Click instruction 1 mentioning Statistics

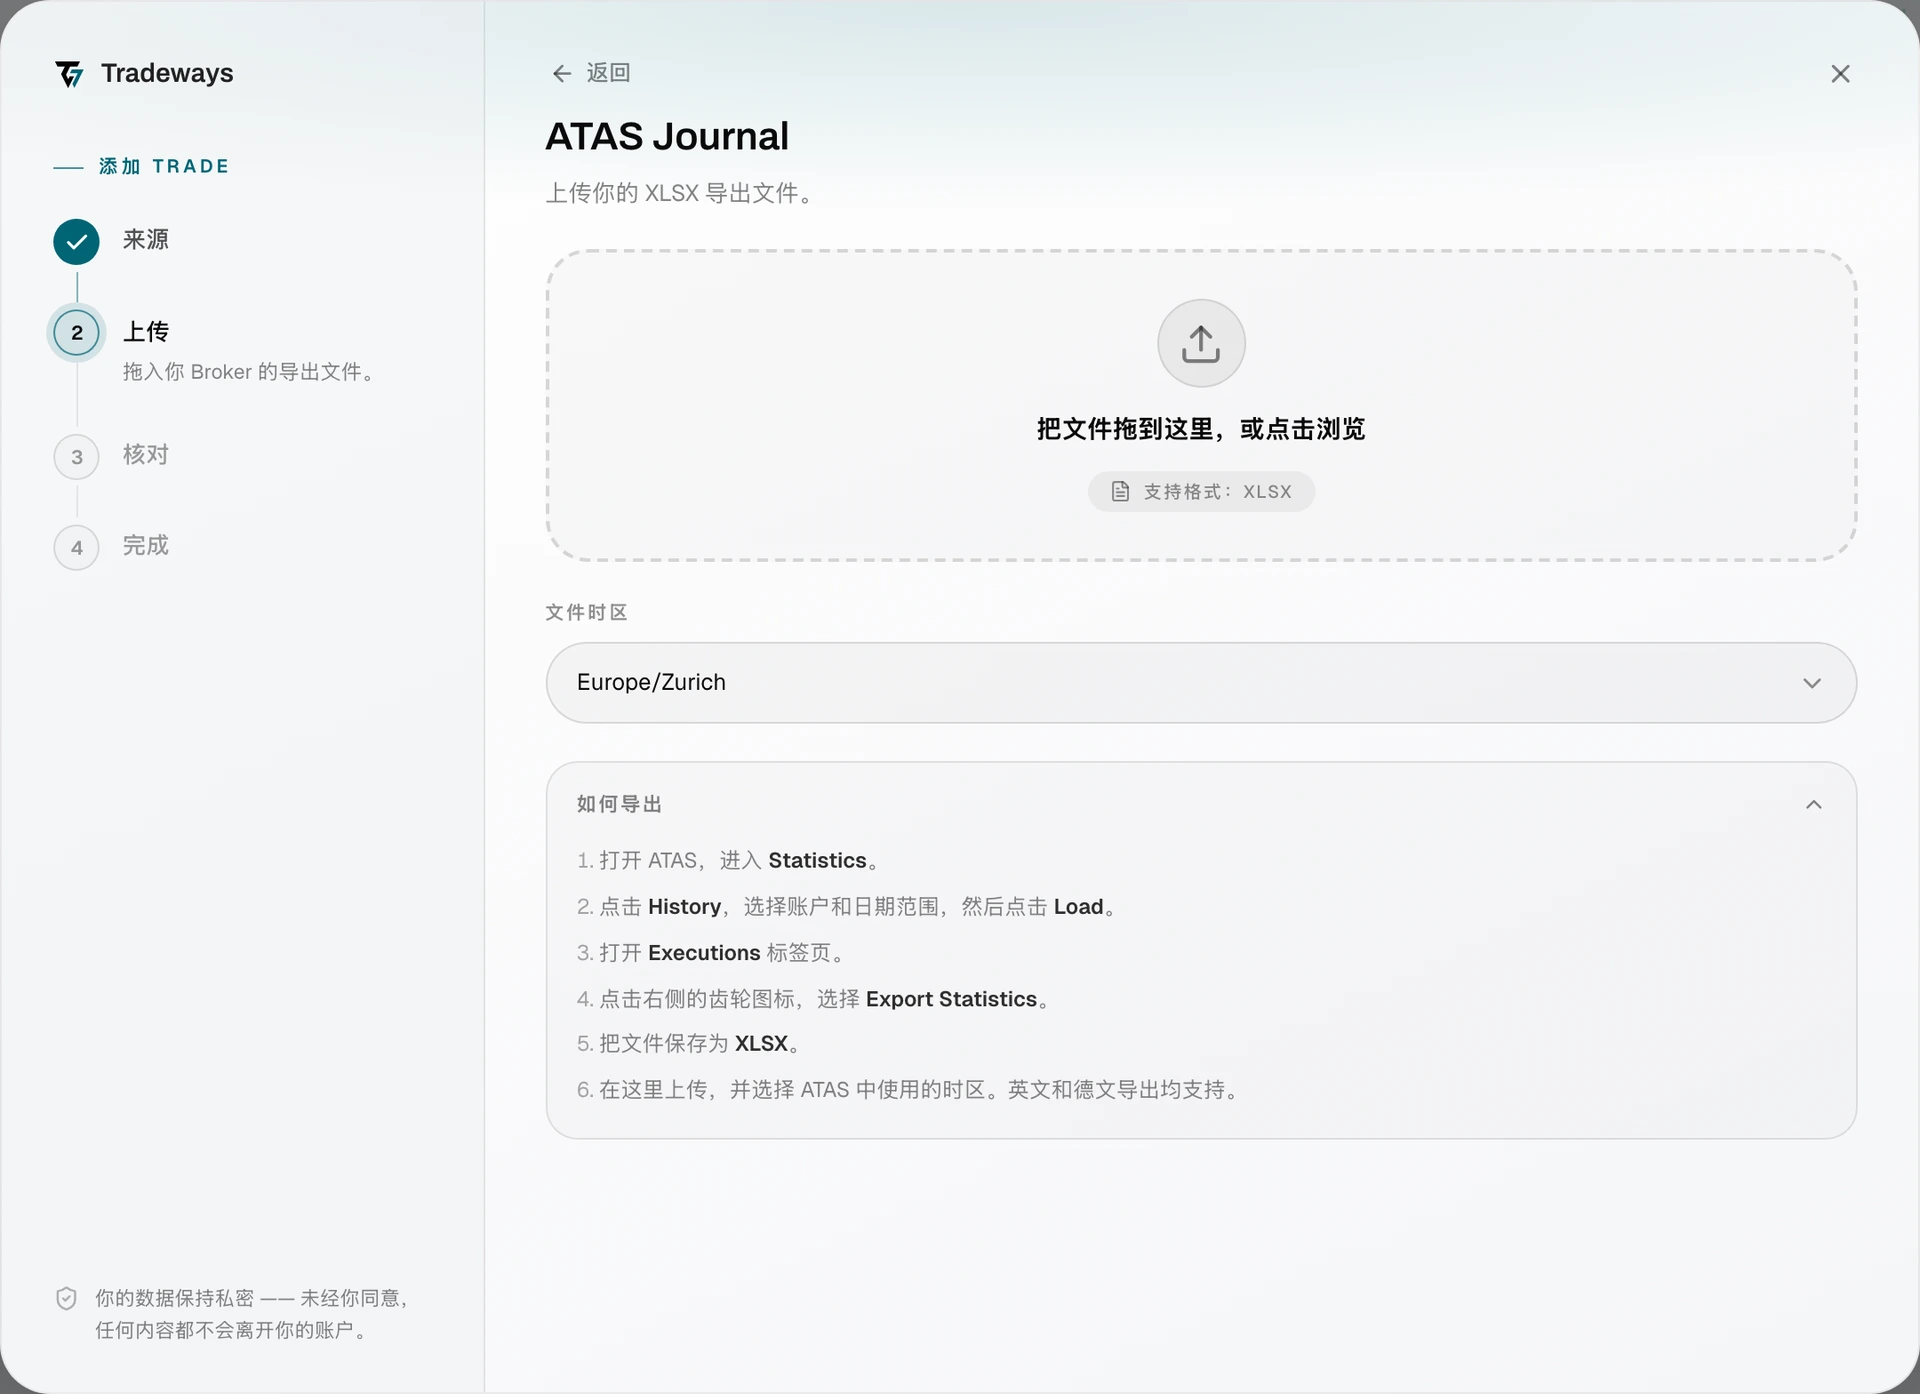730,861
